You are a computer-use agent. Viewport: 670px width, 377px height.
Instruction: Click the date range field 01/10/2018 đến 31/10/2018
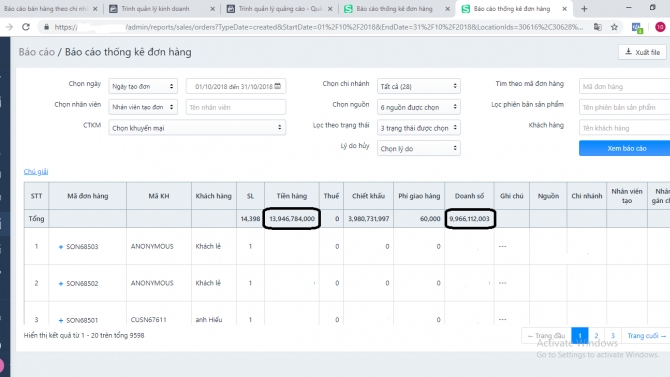point(235,86)
